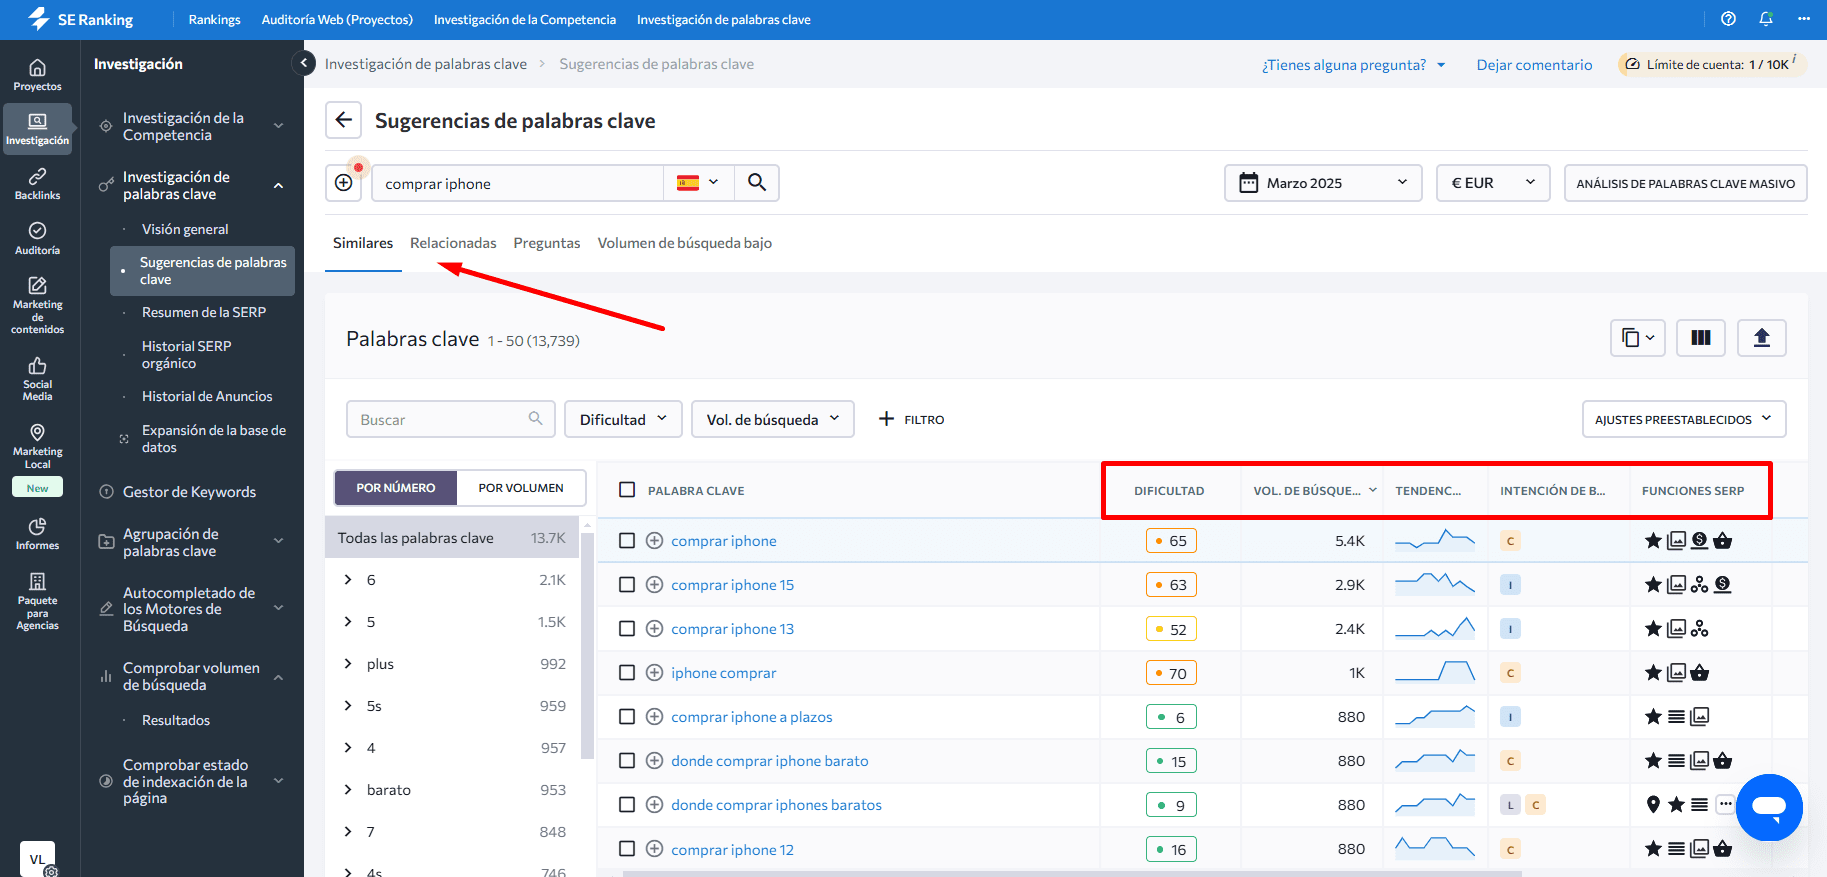
Task: Open 'donde comprar iphone barato' keyword link
Action: [769, 761]
